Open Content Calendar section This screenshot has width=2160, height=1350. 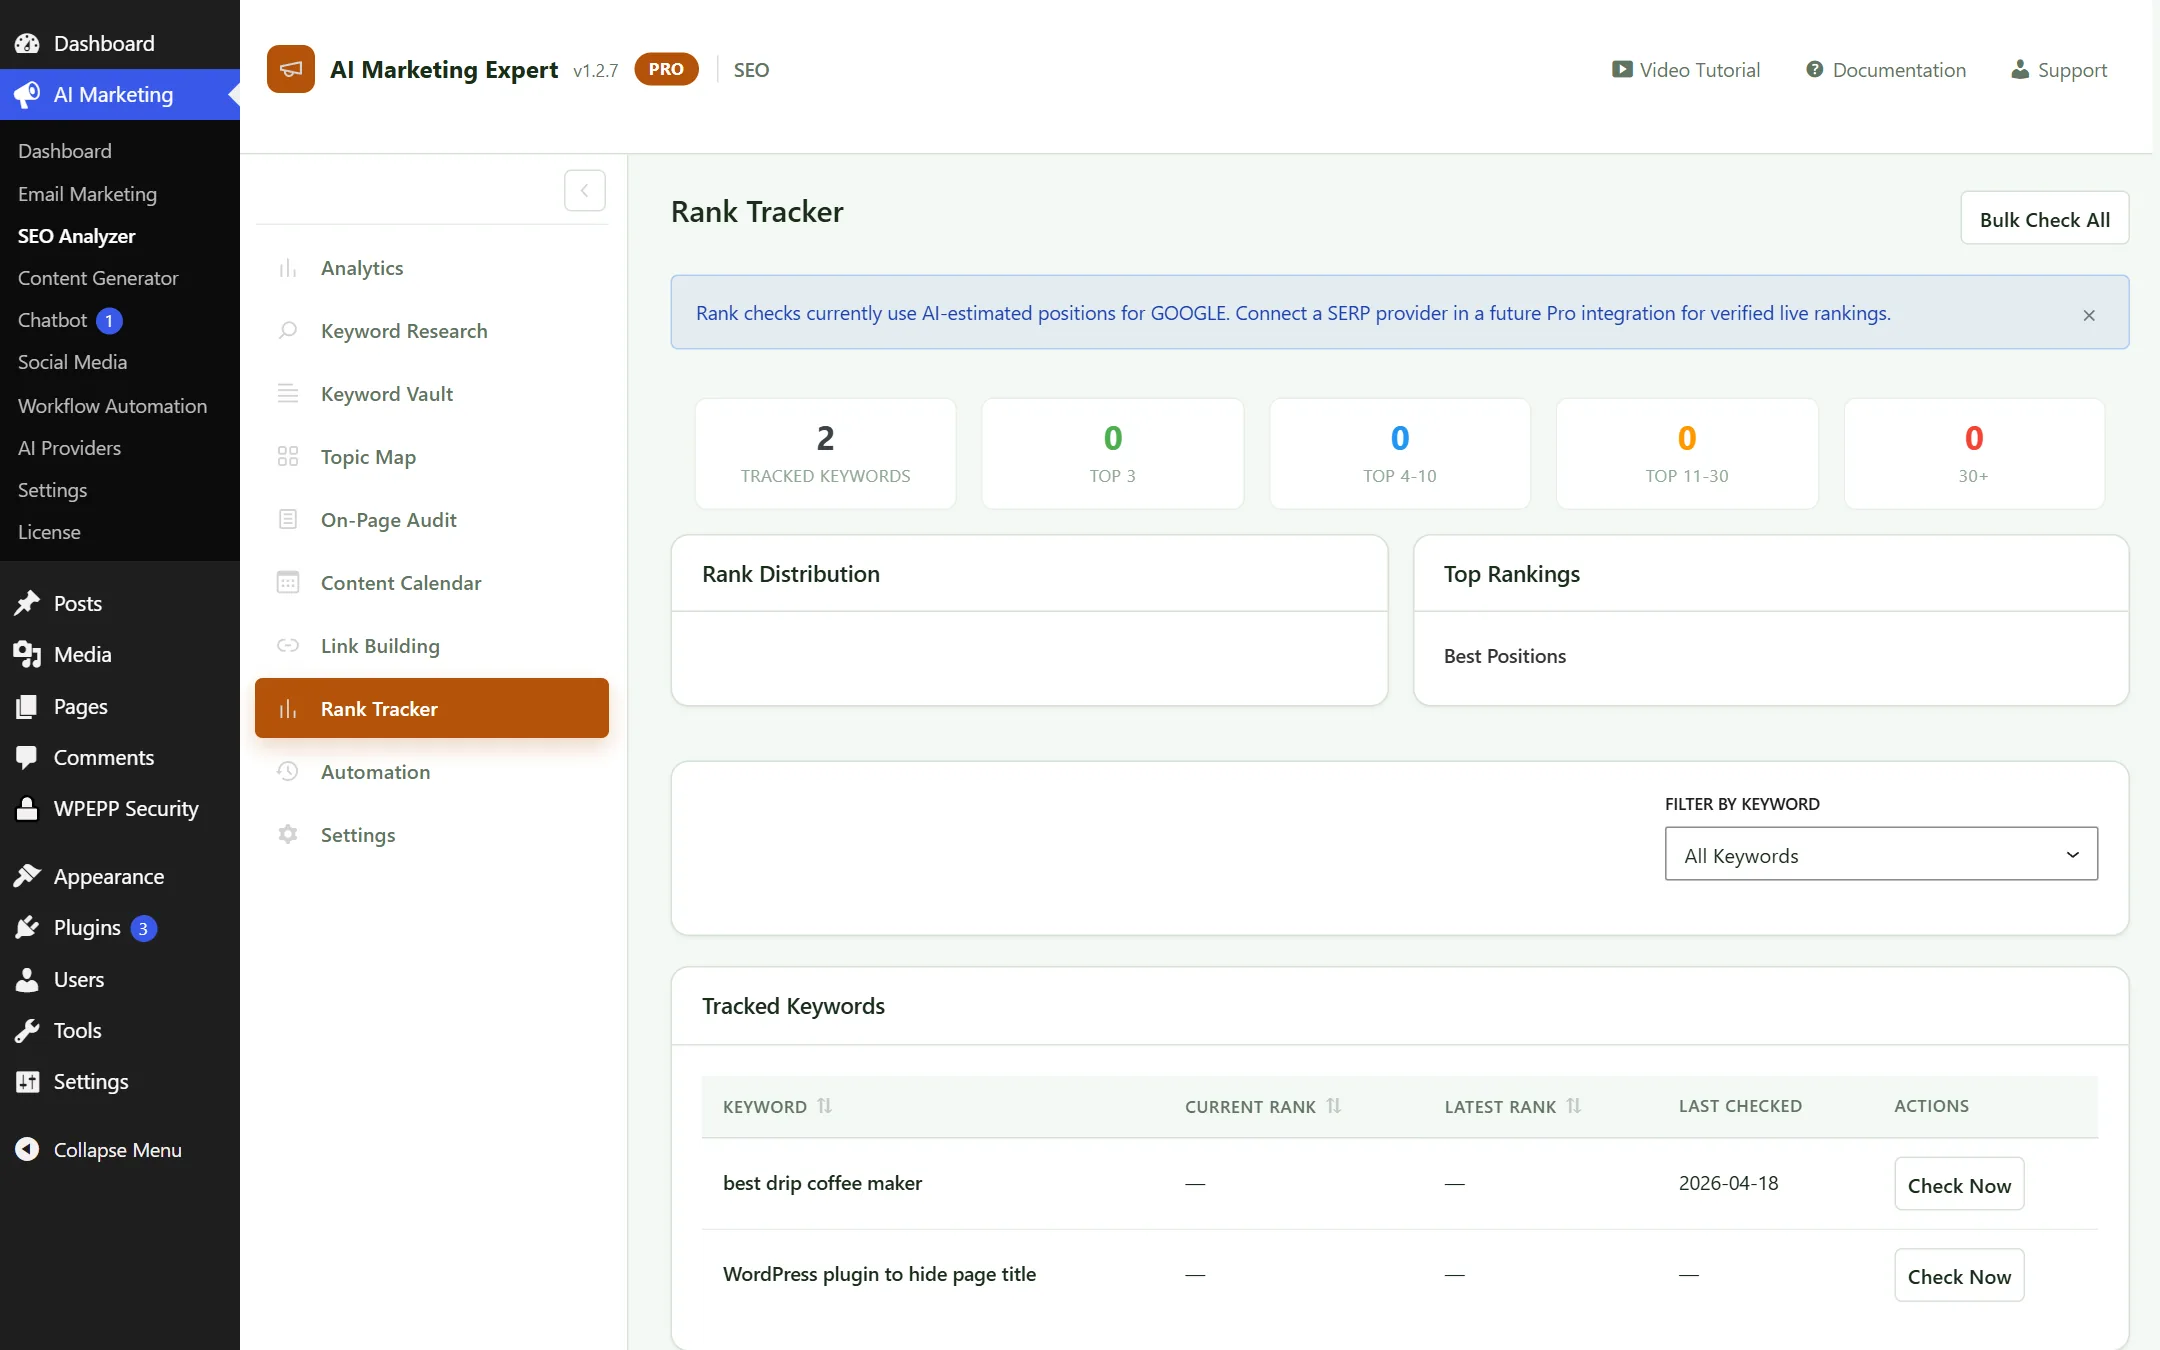(432, 583)
